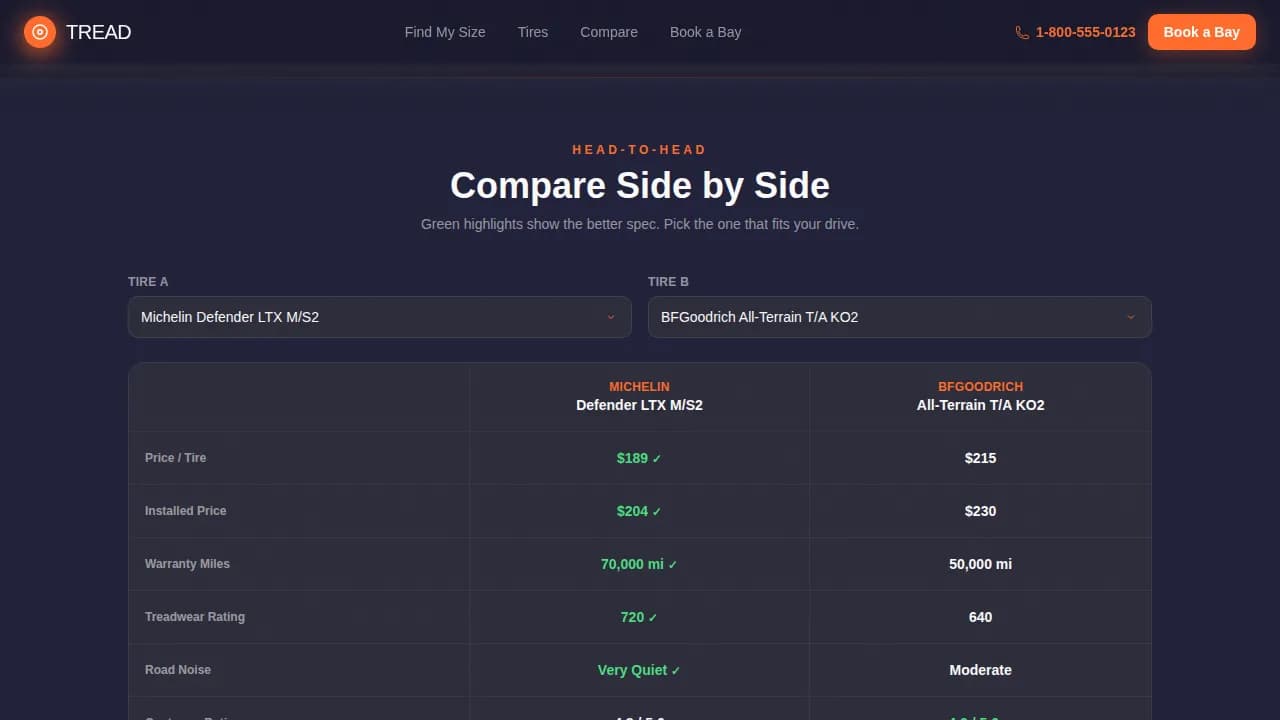Click the Moderate road noise value
The image size is (1280, 720).
980,670
